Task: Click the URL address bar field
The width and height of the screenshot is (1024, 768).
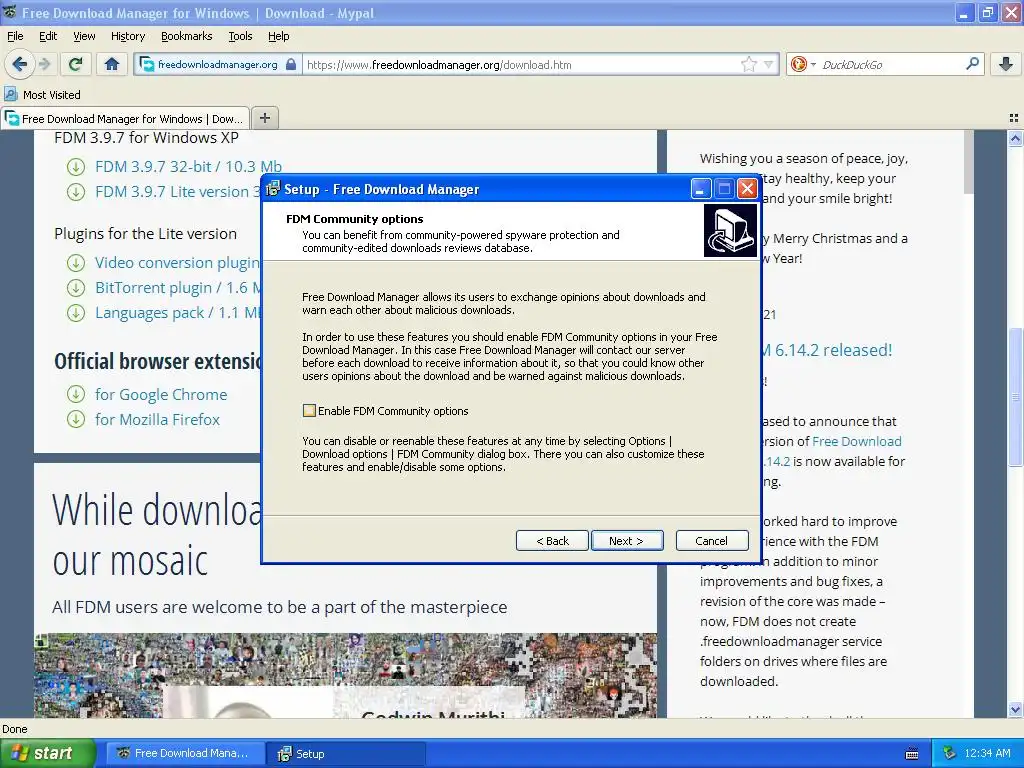Action: [521, 65]
